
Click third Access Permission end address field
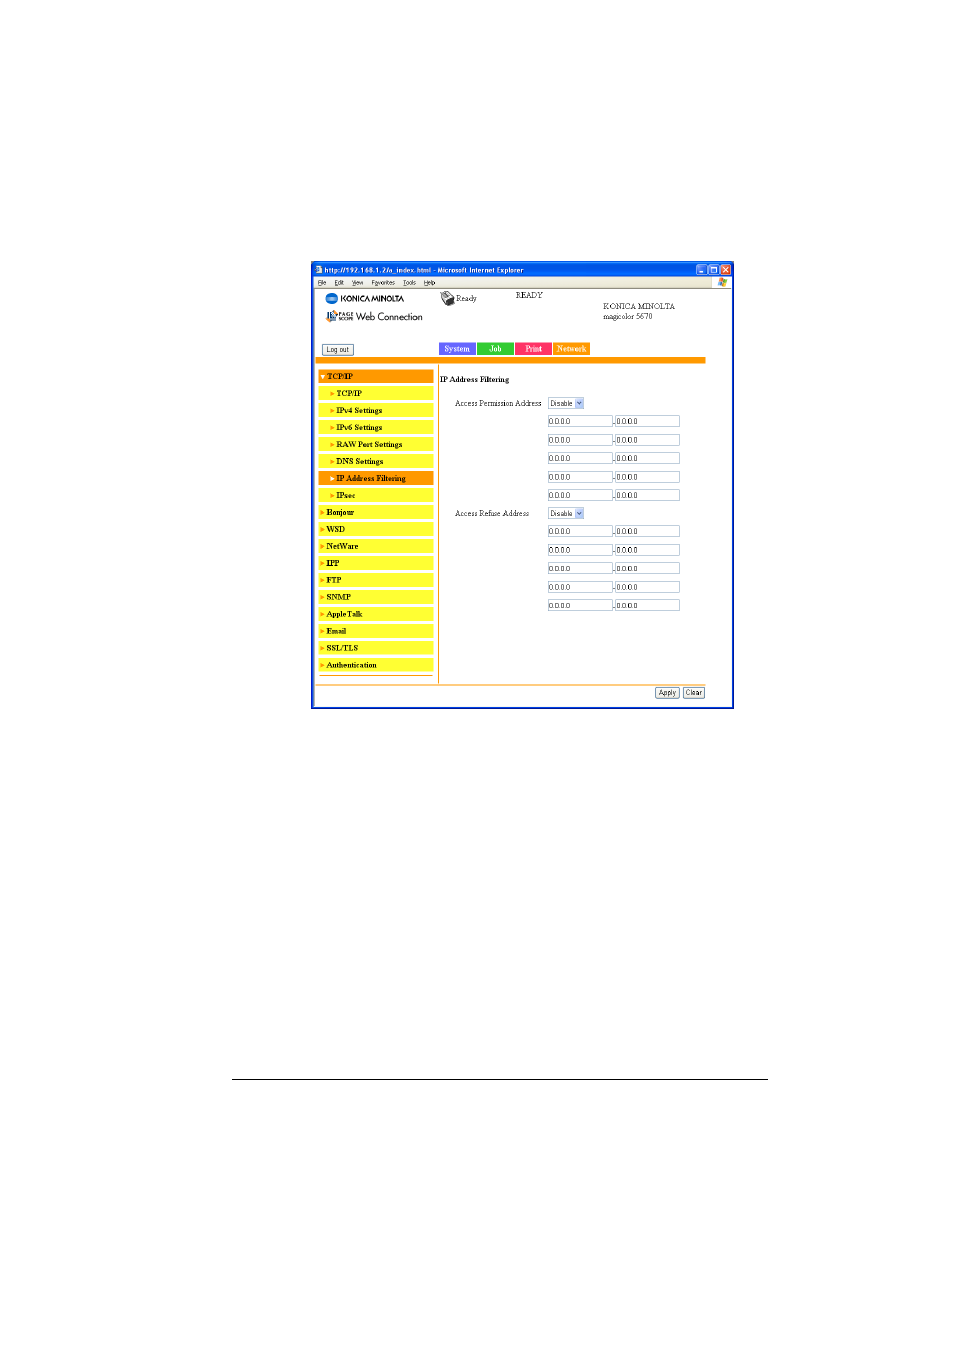[647, 459]
